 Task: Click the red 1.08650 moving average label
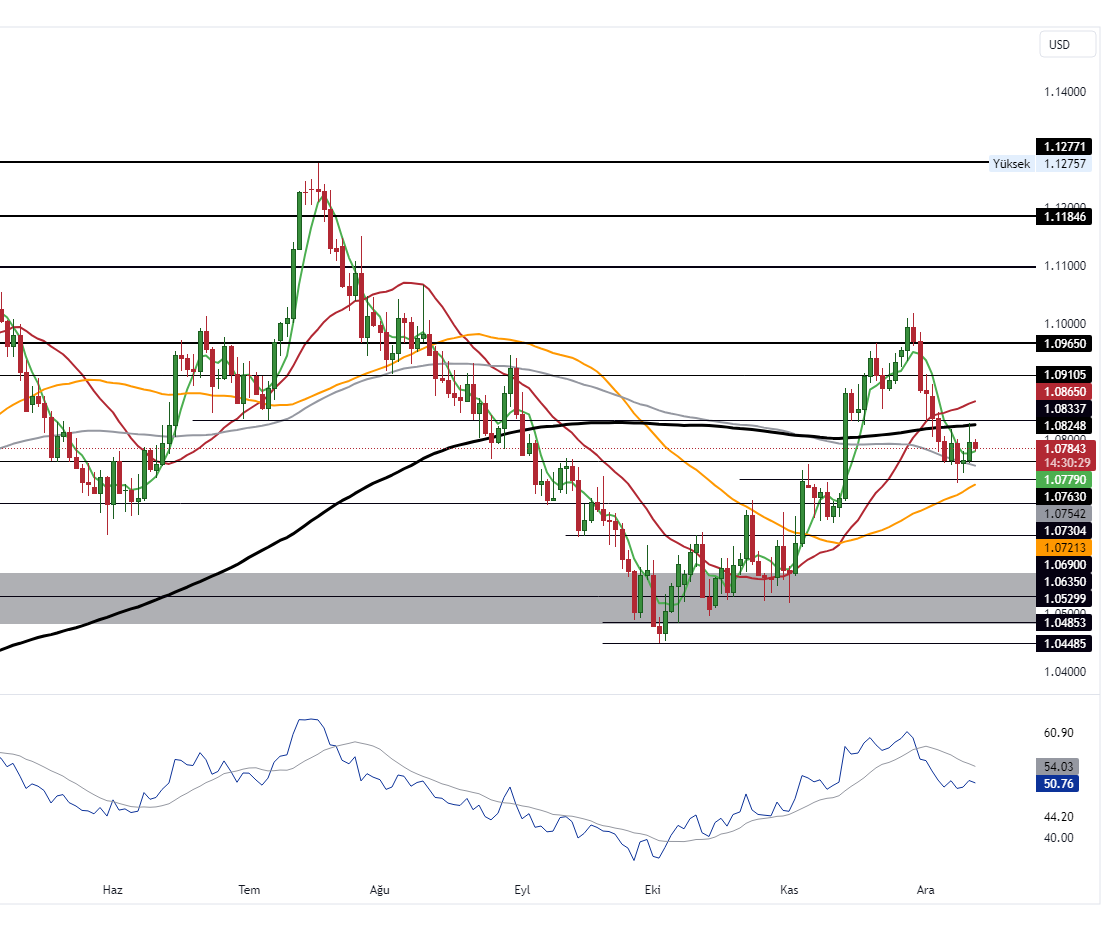[x=1066, y=392]
